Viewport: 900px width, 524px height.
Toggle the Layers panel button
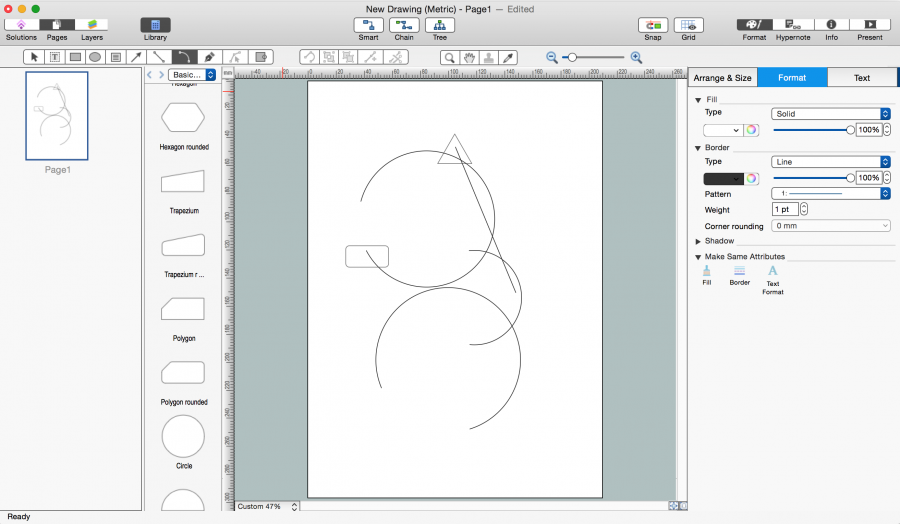pyautogui.click(x=91, y=25)
